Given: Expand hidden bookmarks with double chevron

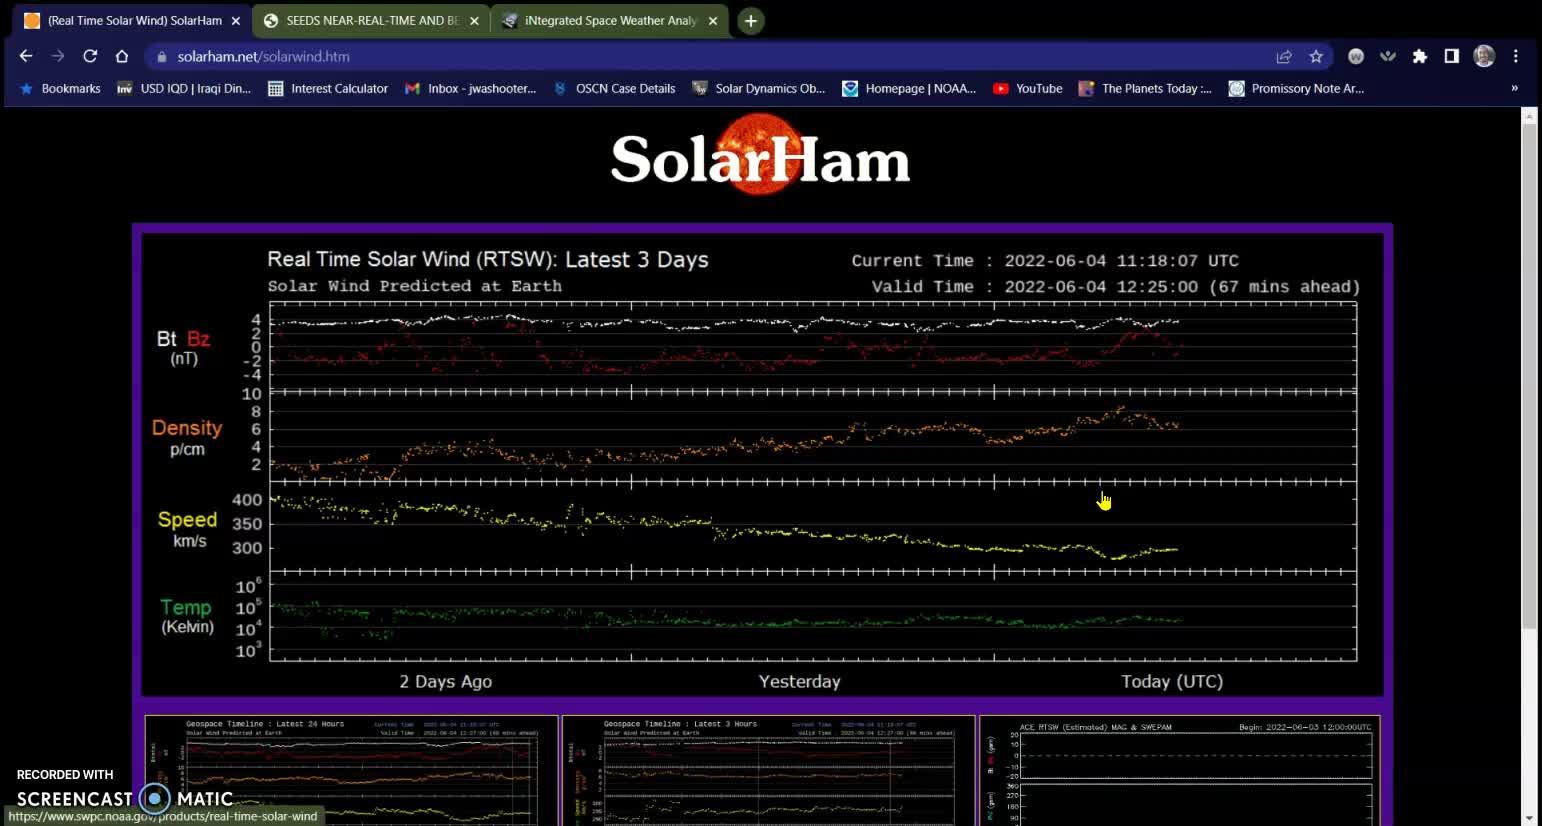Looking at the screenshot, I should click(1514, 88).
